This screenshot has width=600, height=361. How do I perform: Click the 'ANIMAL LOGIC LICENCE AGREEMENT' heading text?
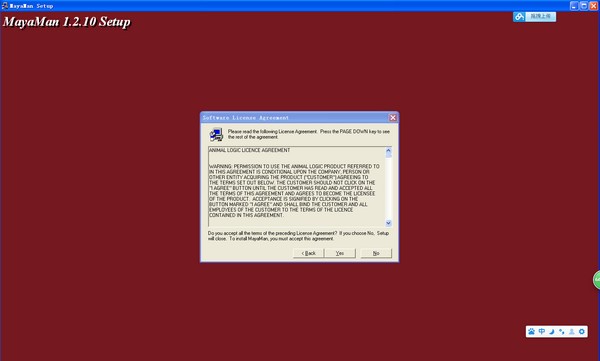[249, 150]
